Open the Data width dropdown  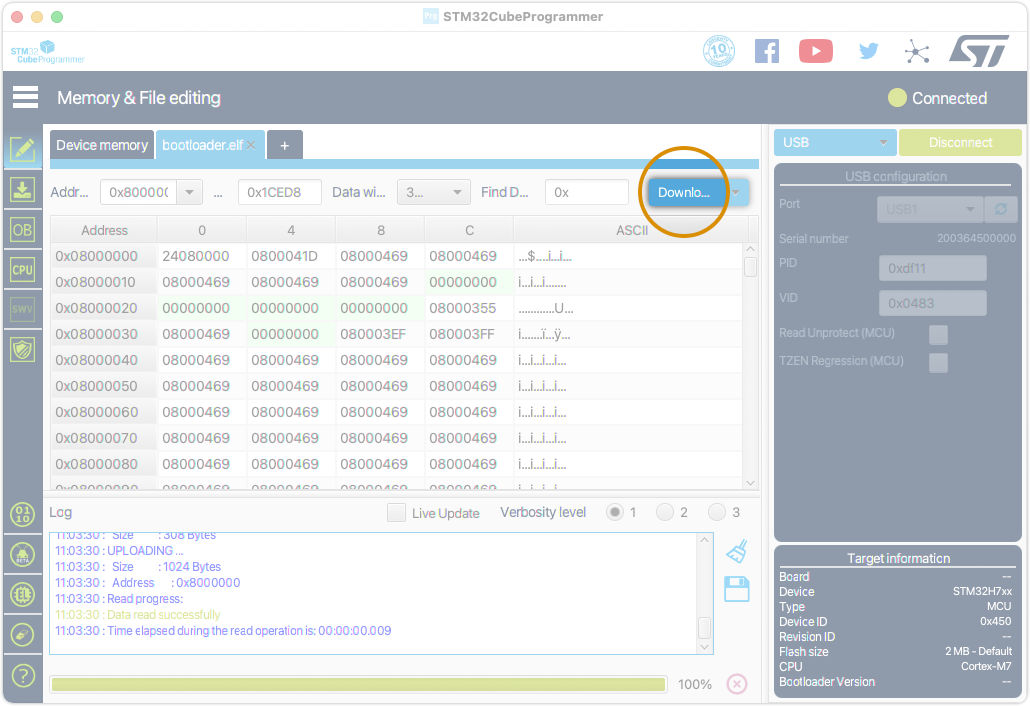[x=434, y=192]
